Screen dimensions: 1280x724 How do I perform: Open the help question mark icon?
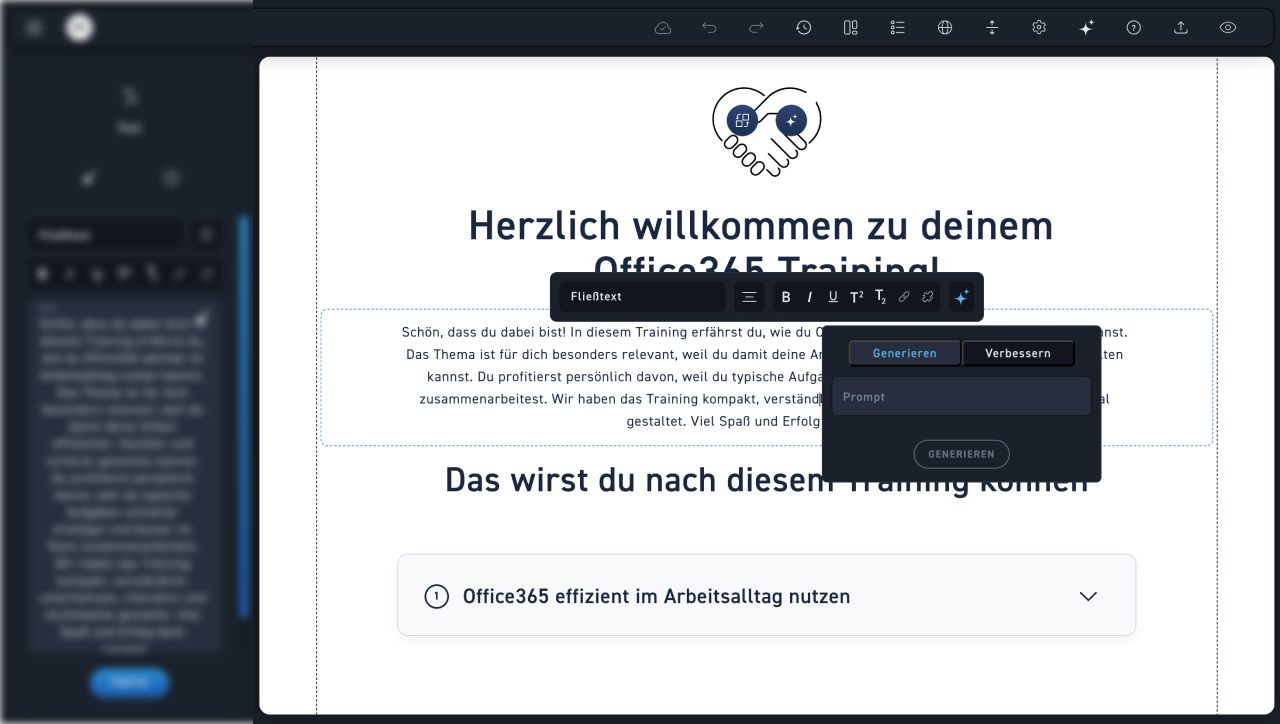pos(1133,28)
